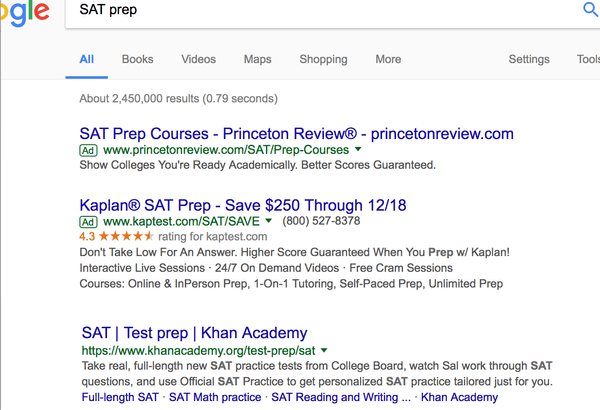Click the Ad badge beside kaptest.com URL
Viewport: 600px width, 410px height.
(x=88, y=222)
